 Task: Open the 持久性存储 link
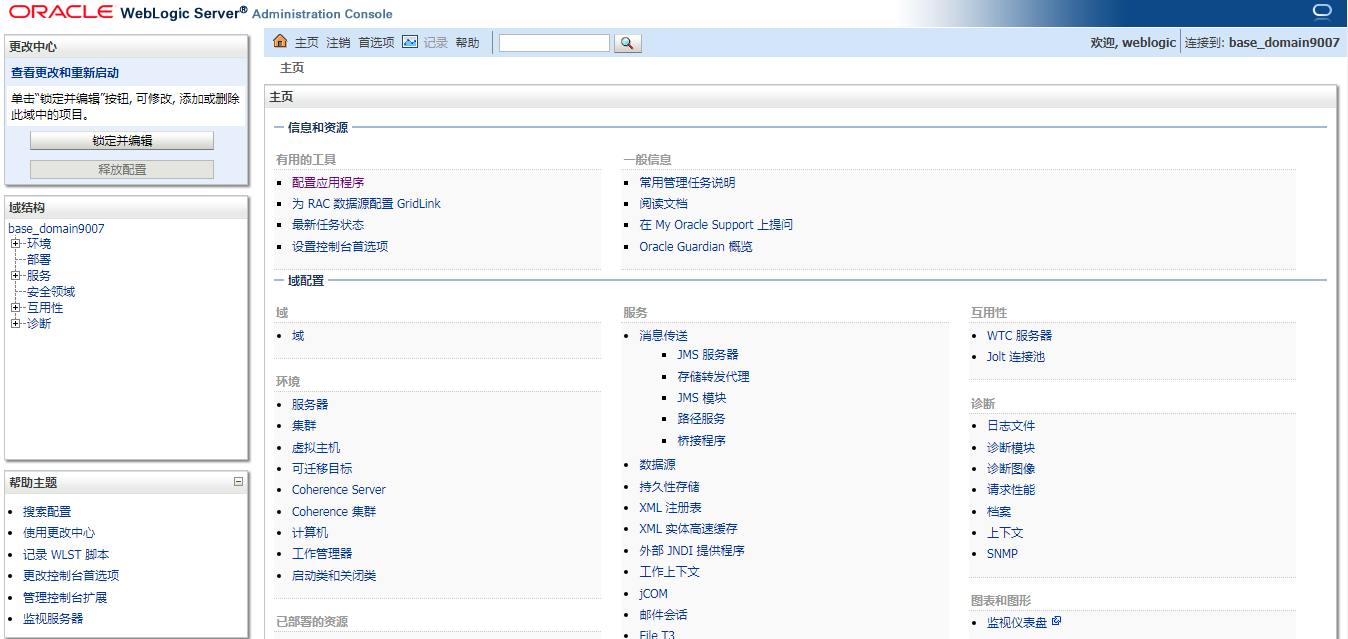[x=670, y=487]
